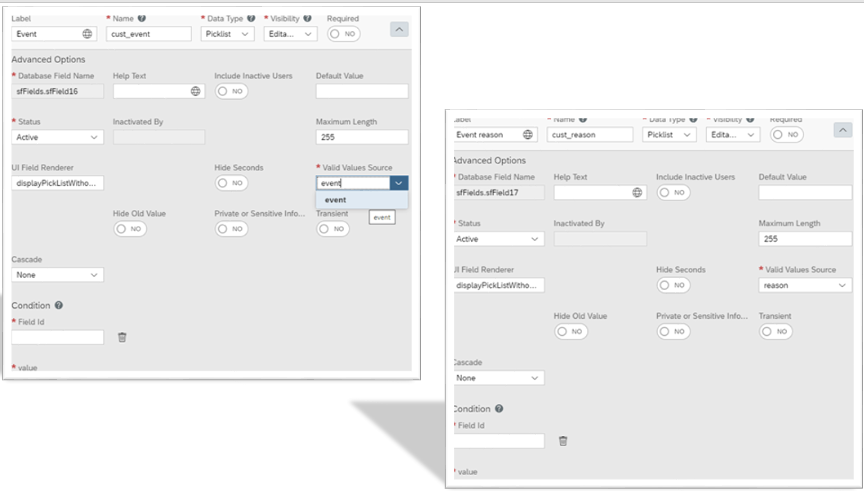Open Status dropdown showing Active in left panel
The width and height of the screenshot is (864, 491).
57,137
